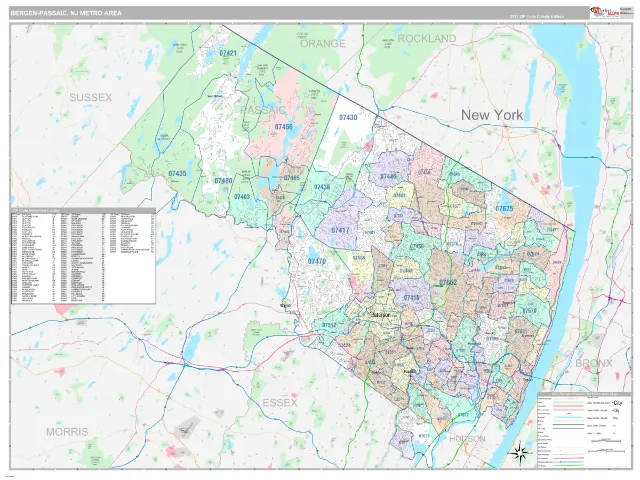Click the PASSAIC county label
Viewport: 640px width, 480px height.
262,110
